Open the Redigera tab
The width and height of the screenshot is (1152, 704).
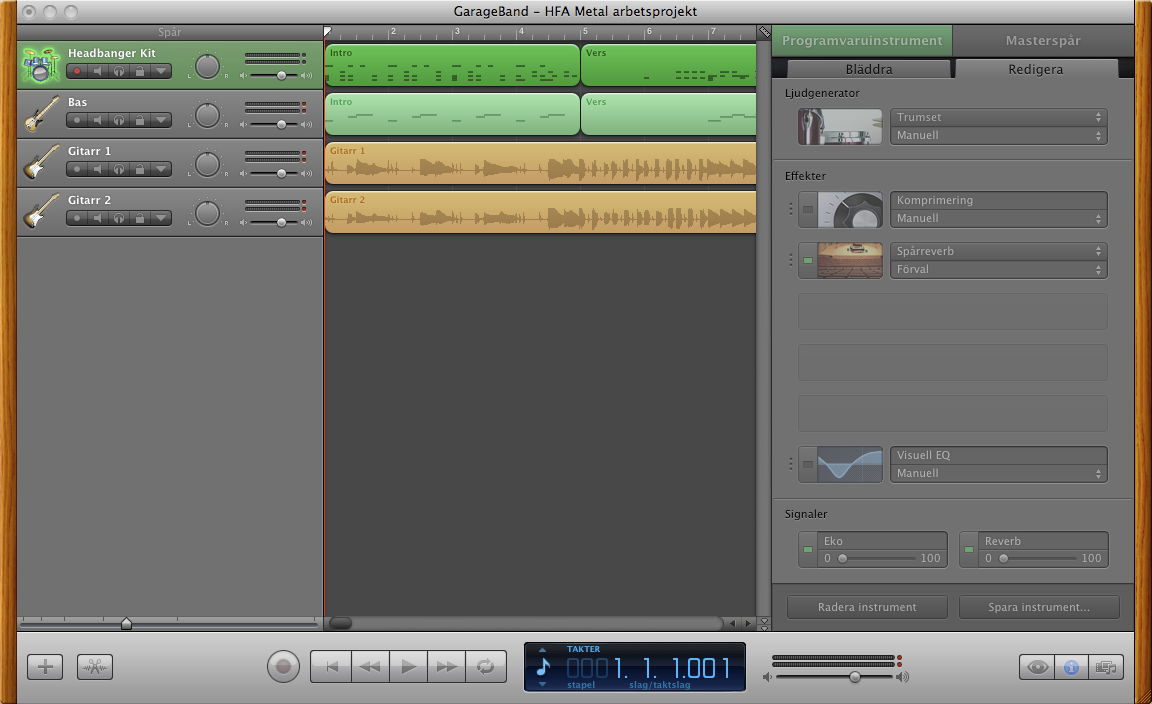coord(1035,69)
